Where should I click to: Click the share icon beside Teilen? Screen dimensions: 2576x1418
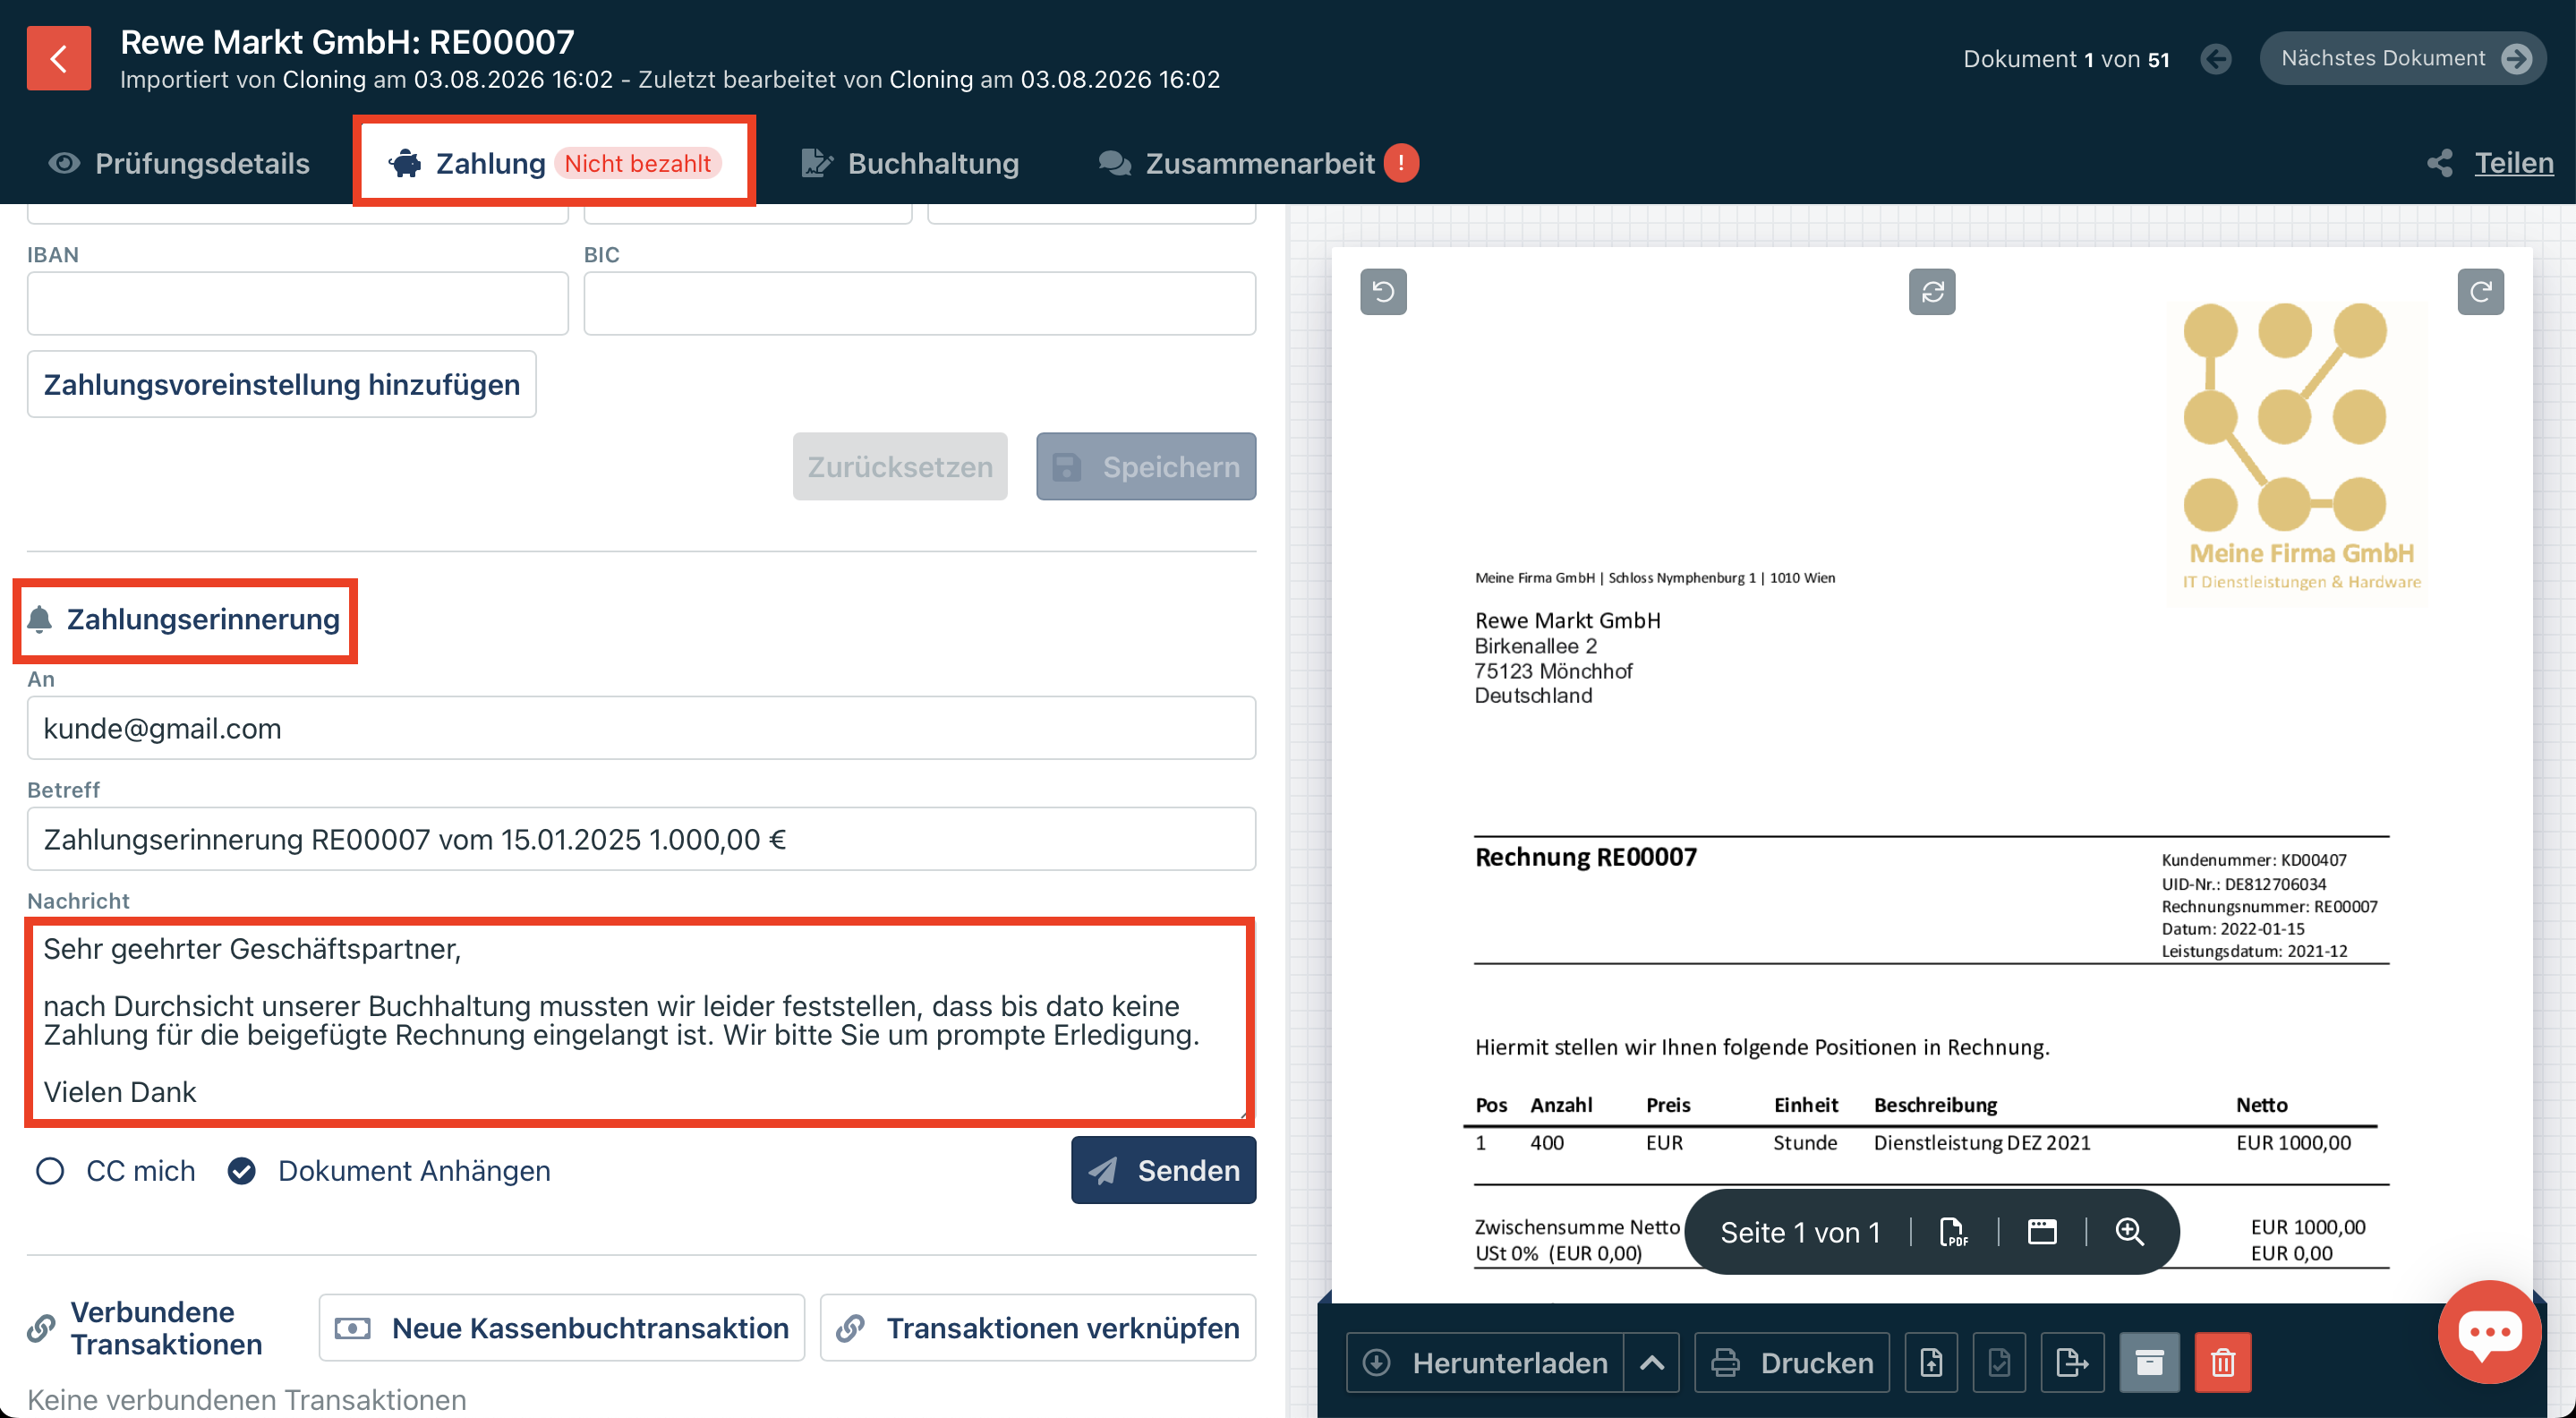[x=2440, y=163]
